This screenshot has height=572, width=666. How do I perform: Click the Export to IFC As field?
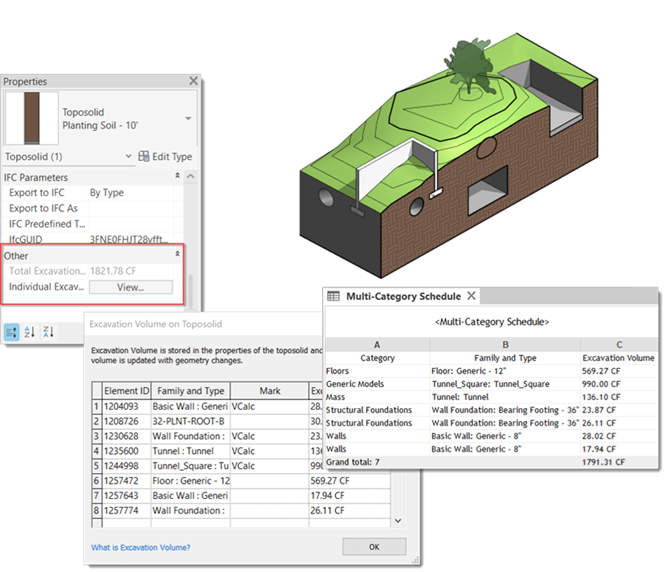pos(131,208)
